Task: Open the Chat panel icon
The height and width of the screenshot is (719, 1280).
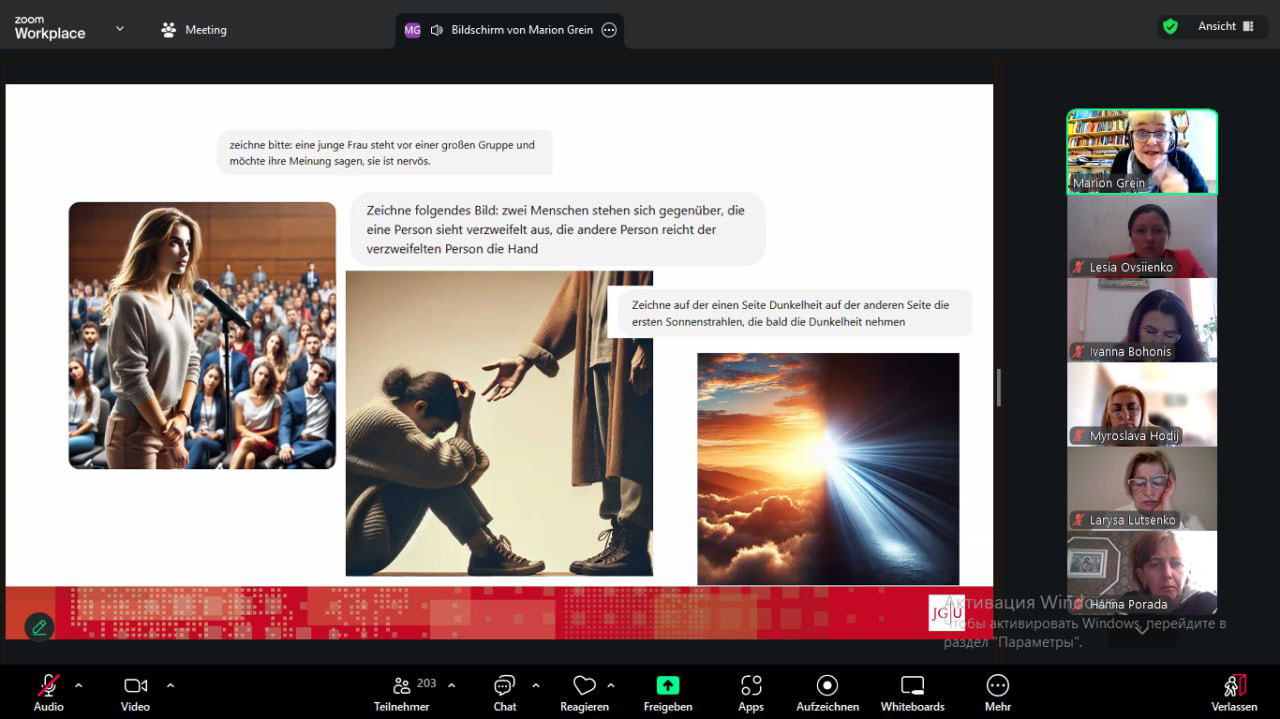Action: coord(504,686)
